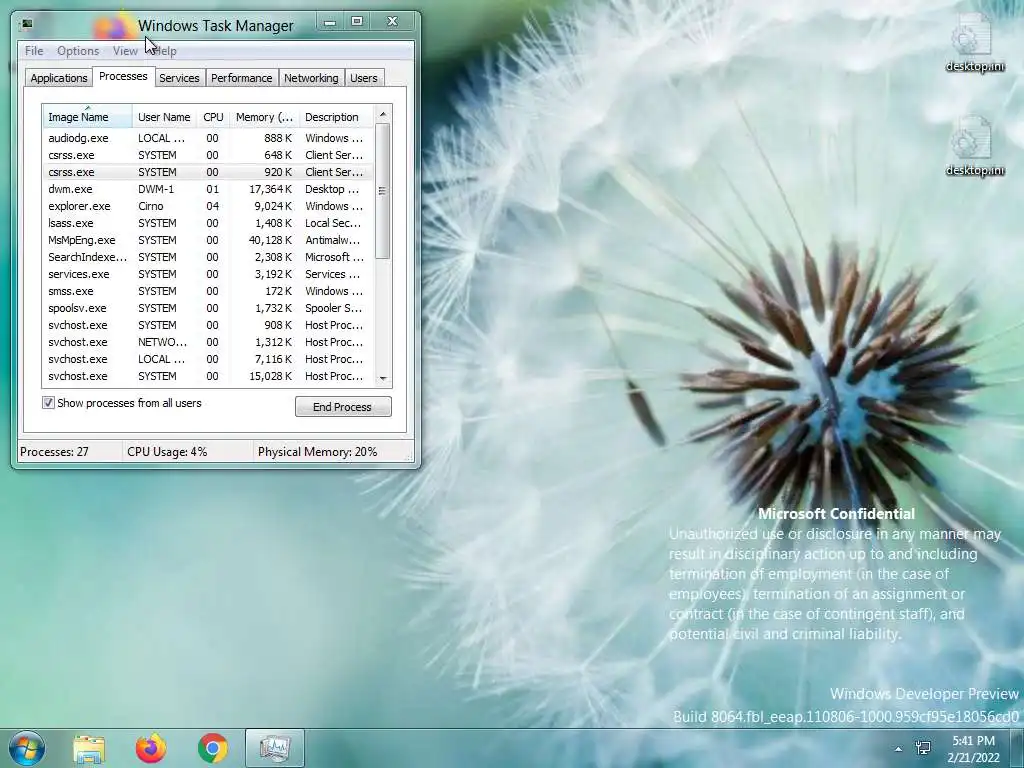
Task: Sort by CPU column header
Action: coord(213,117)
